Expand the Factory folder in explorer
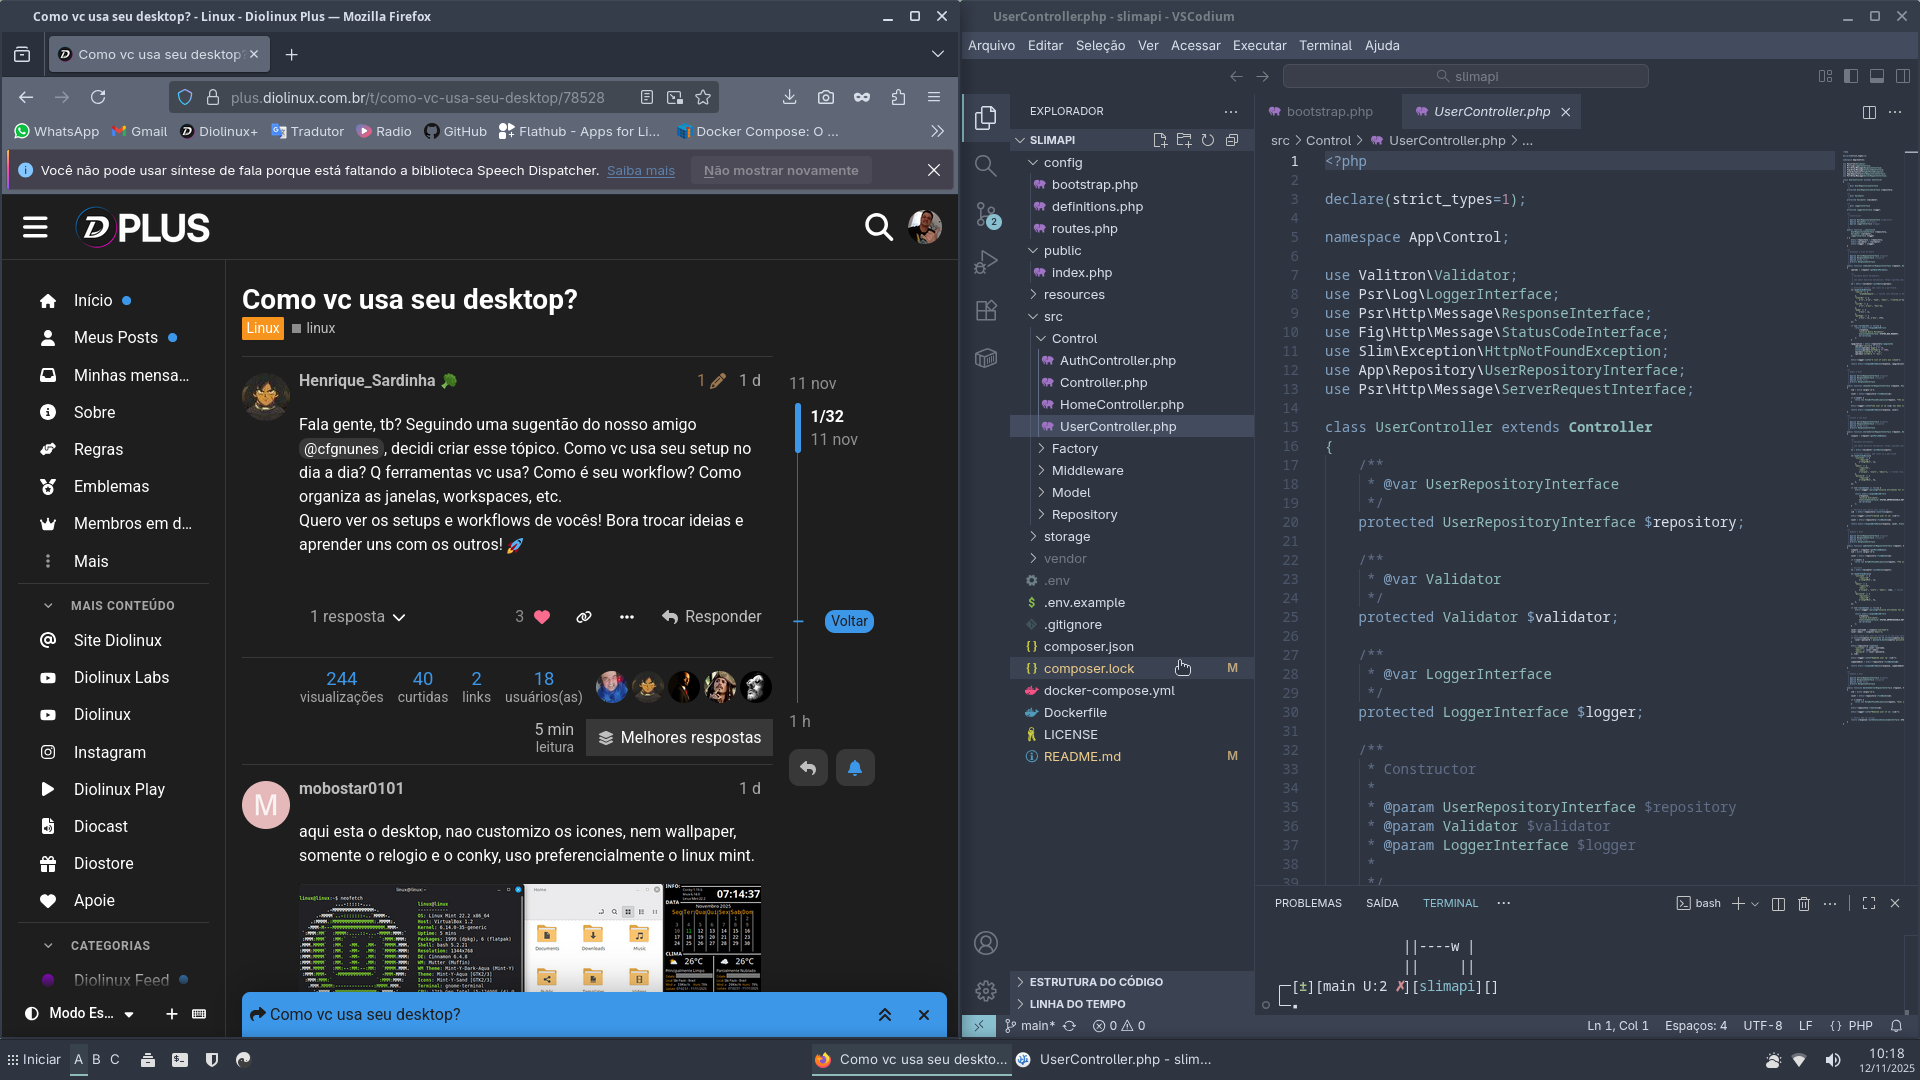1920x1080 pixels. coord(1074,449)
